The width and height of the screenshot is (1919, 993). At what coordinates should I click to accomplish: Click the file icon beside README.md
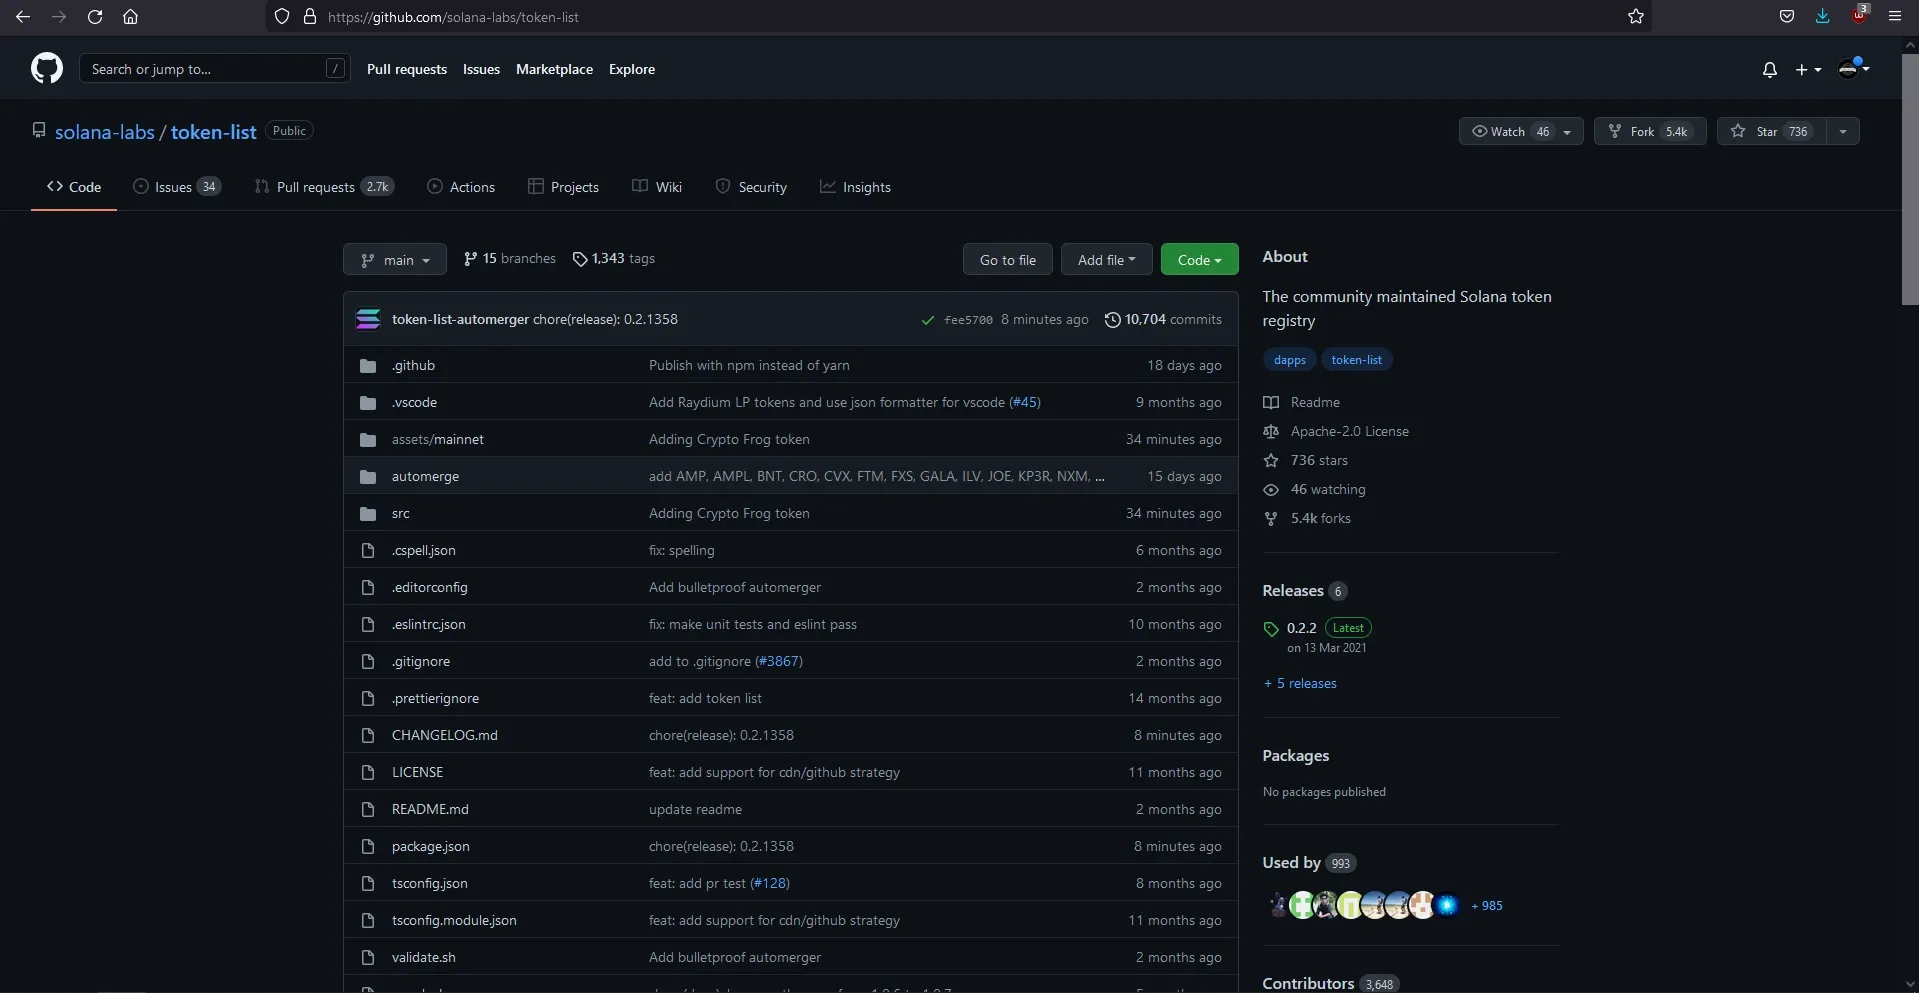368,809
